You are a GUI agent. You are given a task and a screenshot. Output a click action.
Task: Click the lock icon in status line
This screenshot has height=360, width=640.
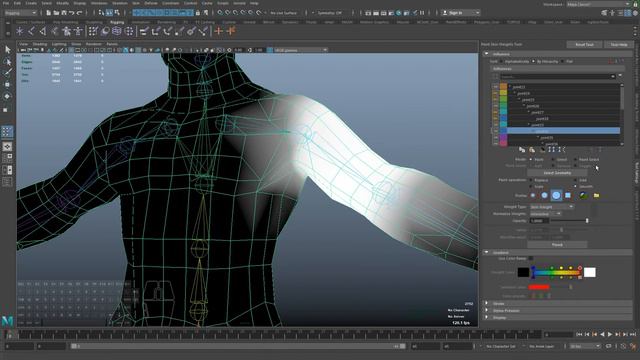point(198,13)
